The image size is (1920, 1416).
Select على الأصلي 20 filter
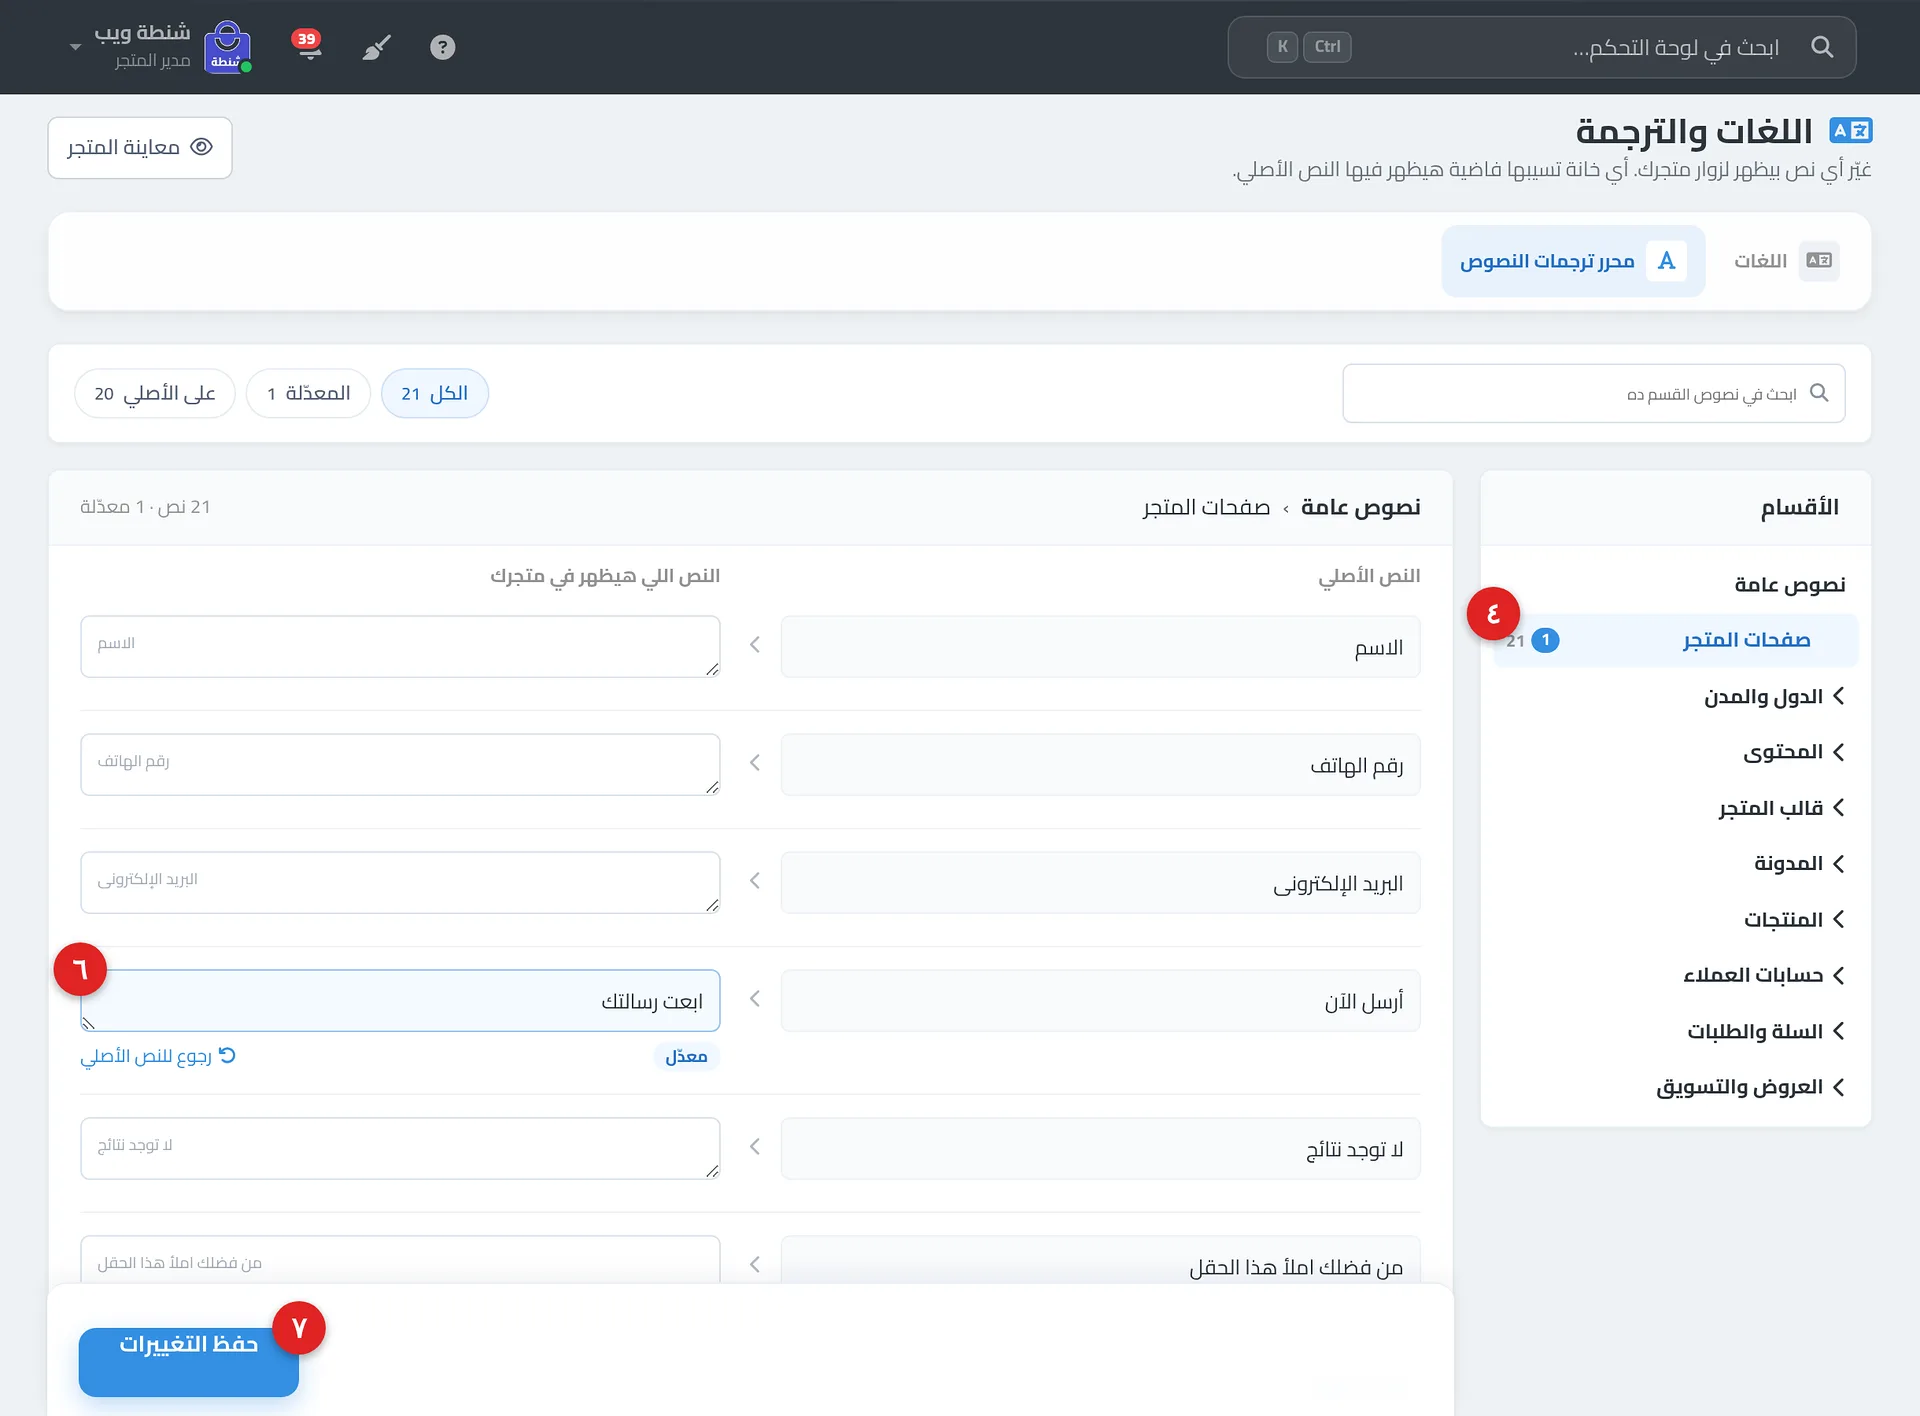click(155, 393)
